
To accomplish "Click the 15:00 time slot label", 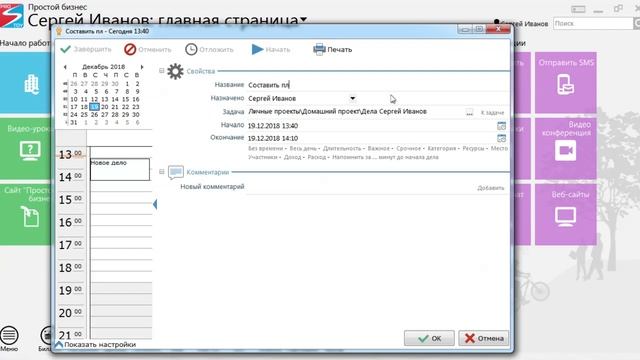I will pyautogui.click(x=70, y=200).
